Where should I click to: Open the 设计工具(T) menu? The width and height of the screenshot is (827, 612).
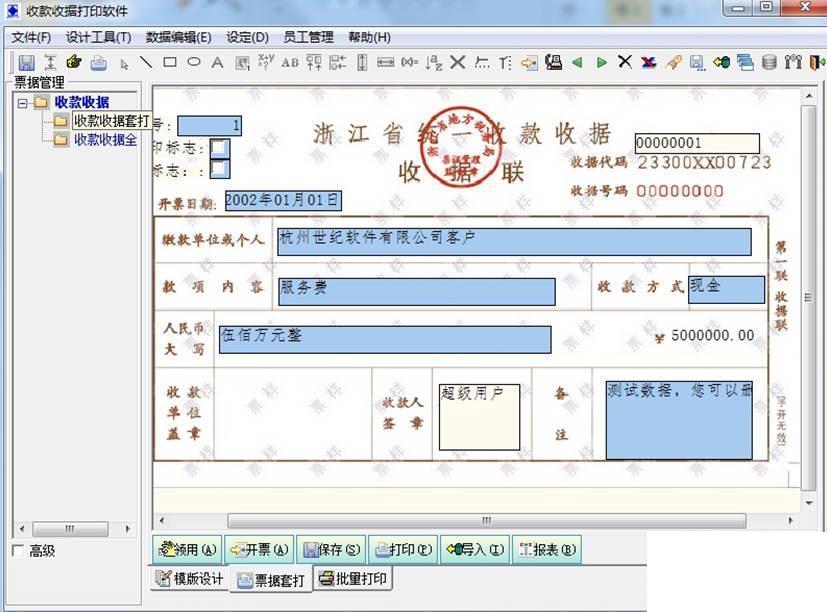click(99, 37)
